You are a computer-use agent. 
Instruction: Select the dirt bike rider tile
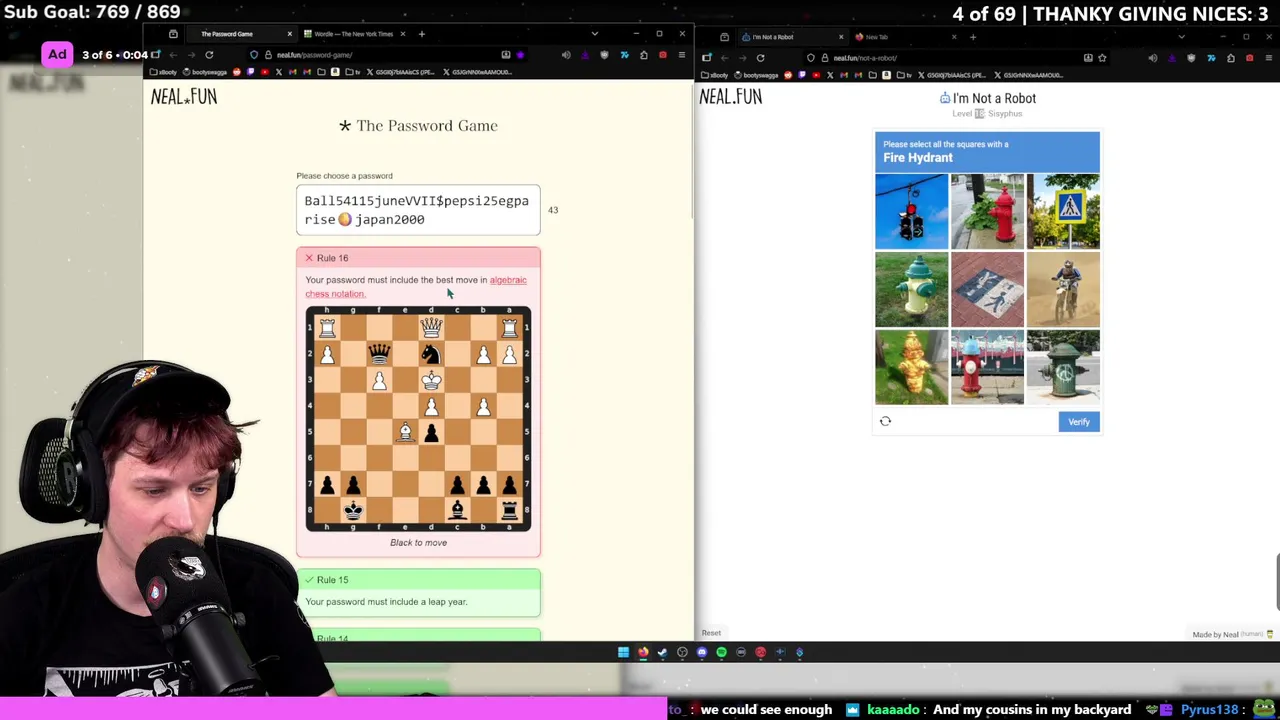coord(1063,289)
